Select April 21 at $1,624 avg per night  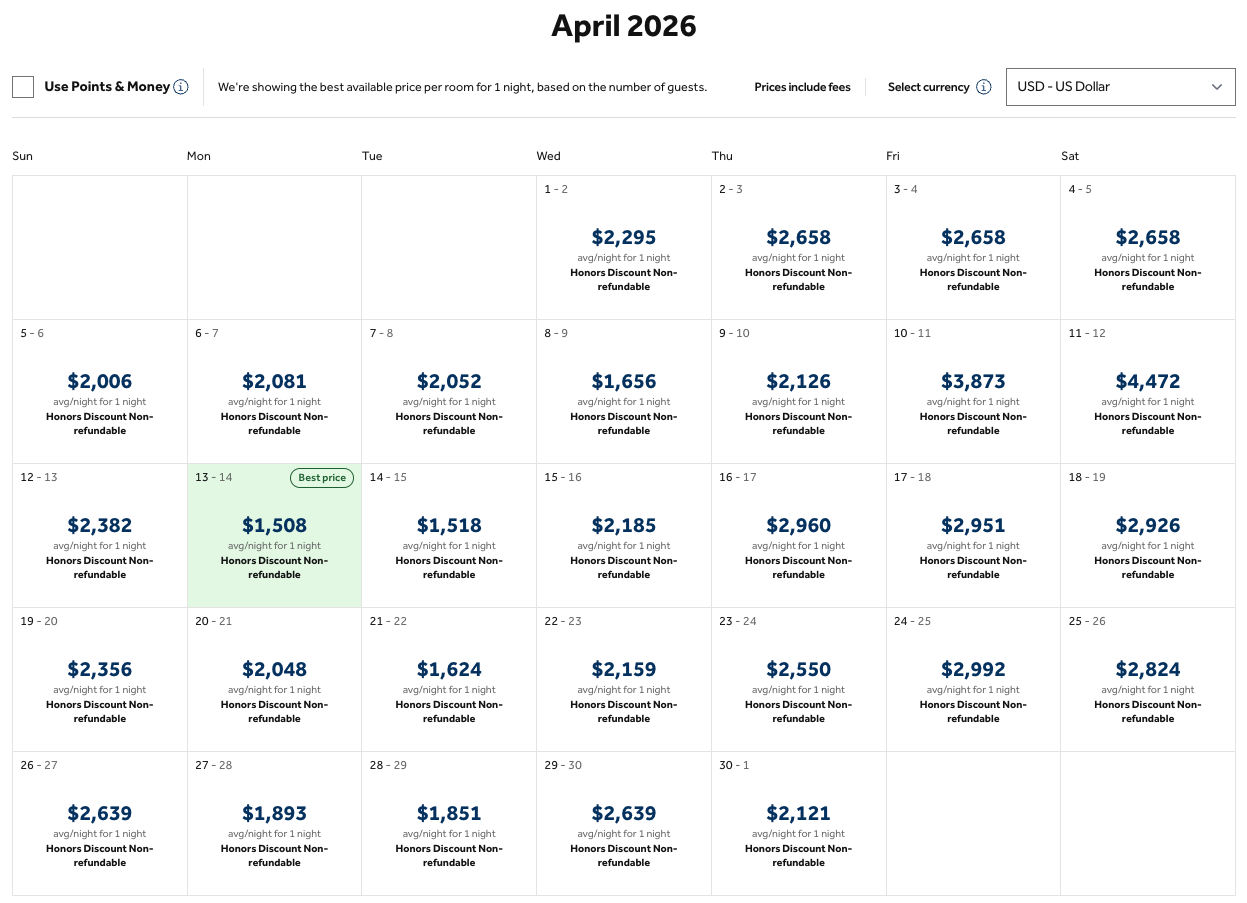click(x=448, y=678)
